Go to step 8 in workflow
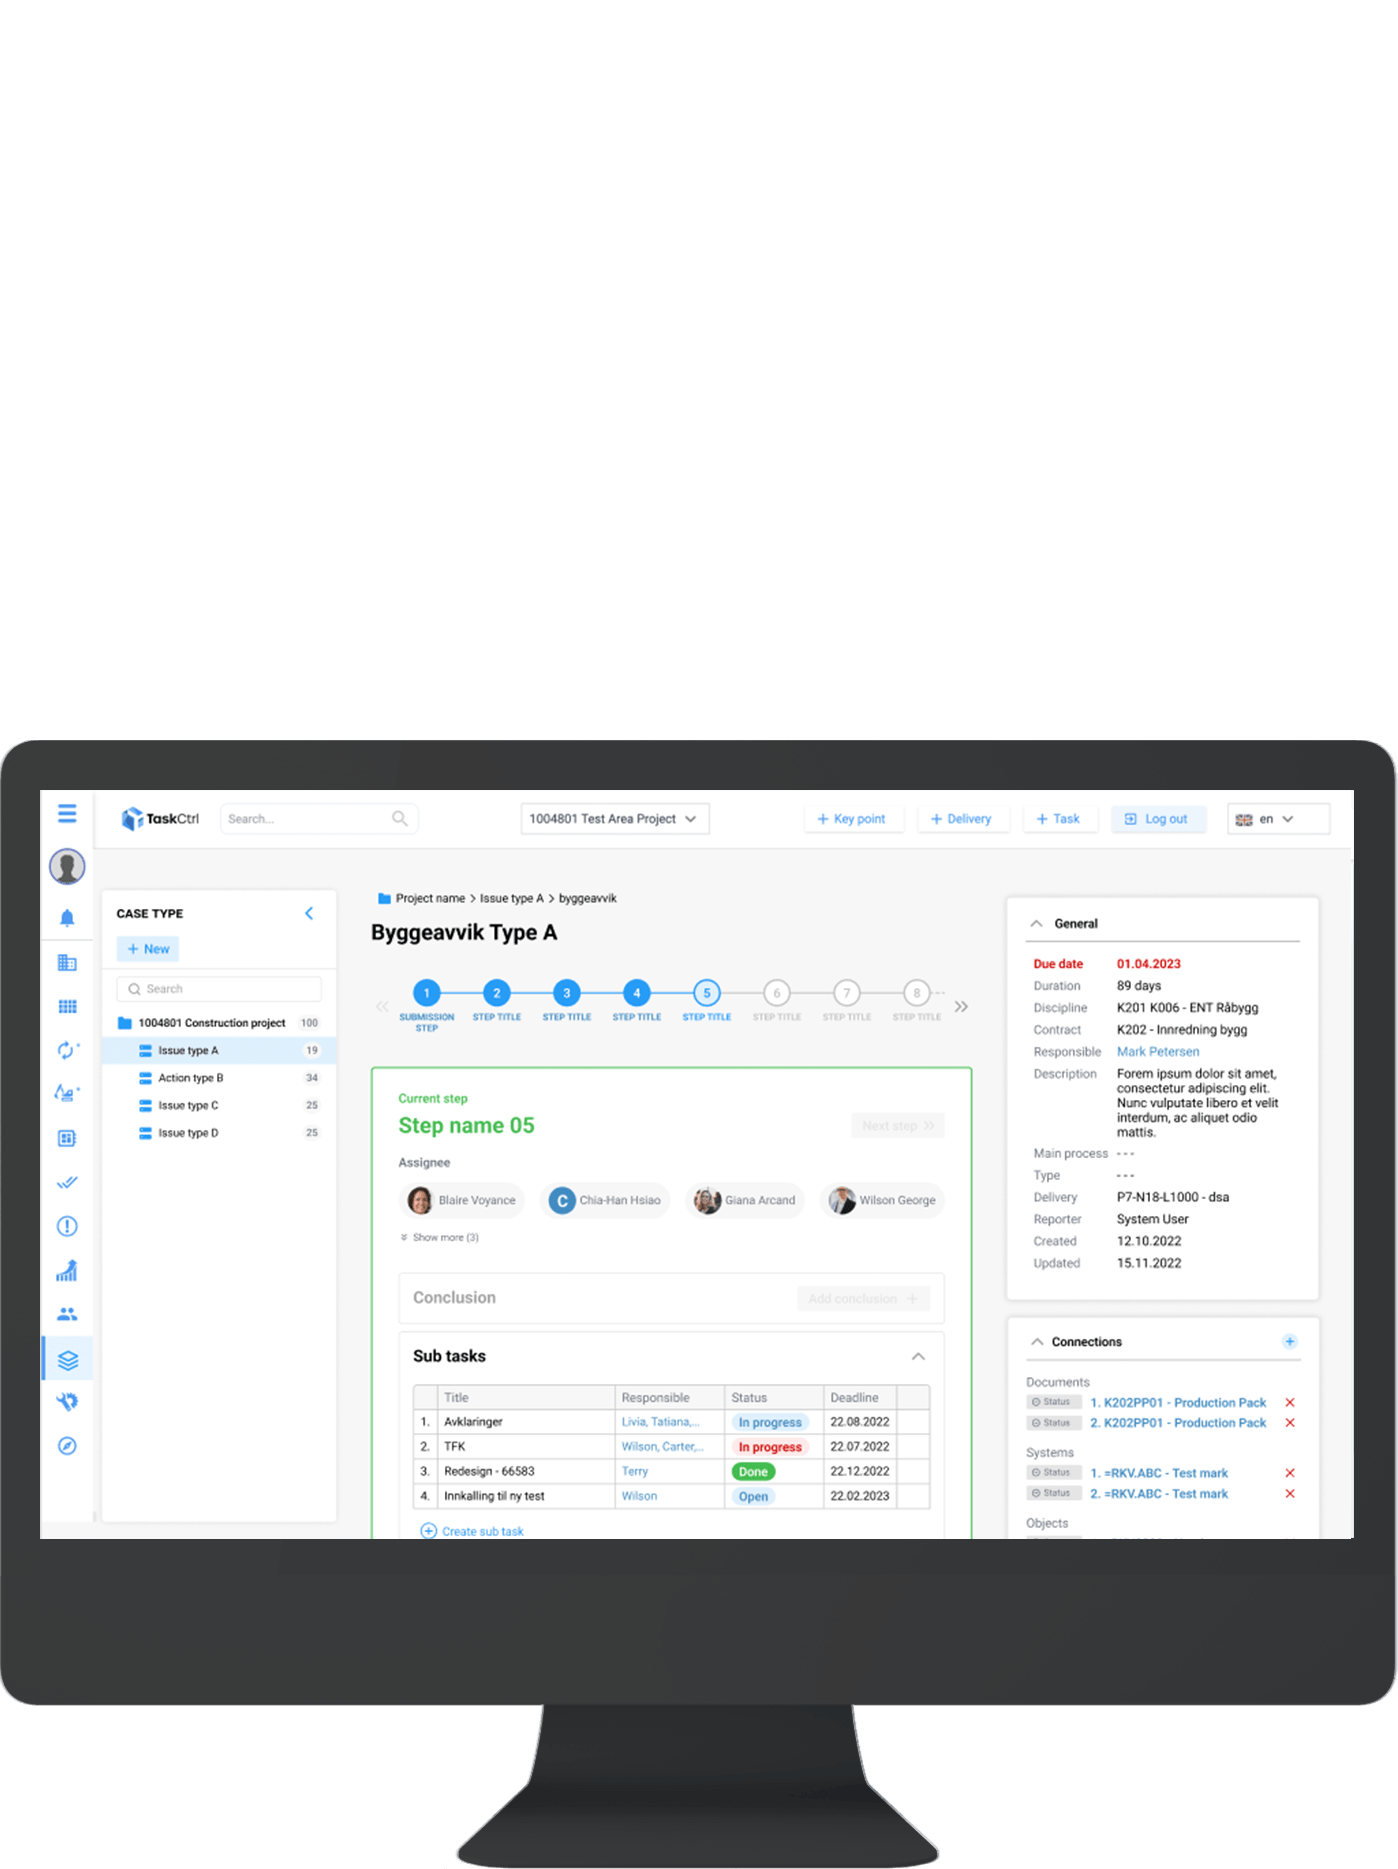1398x1869 pixels. click(x=917, y=993)
